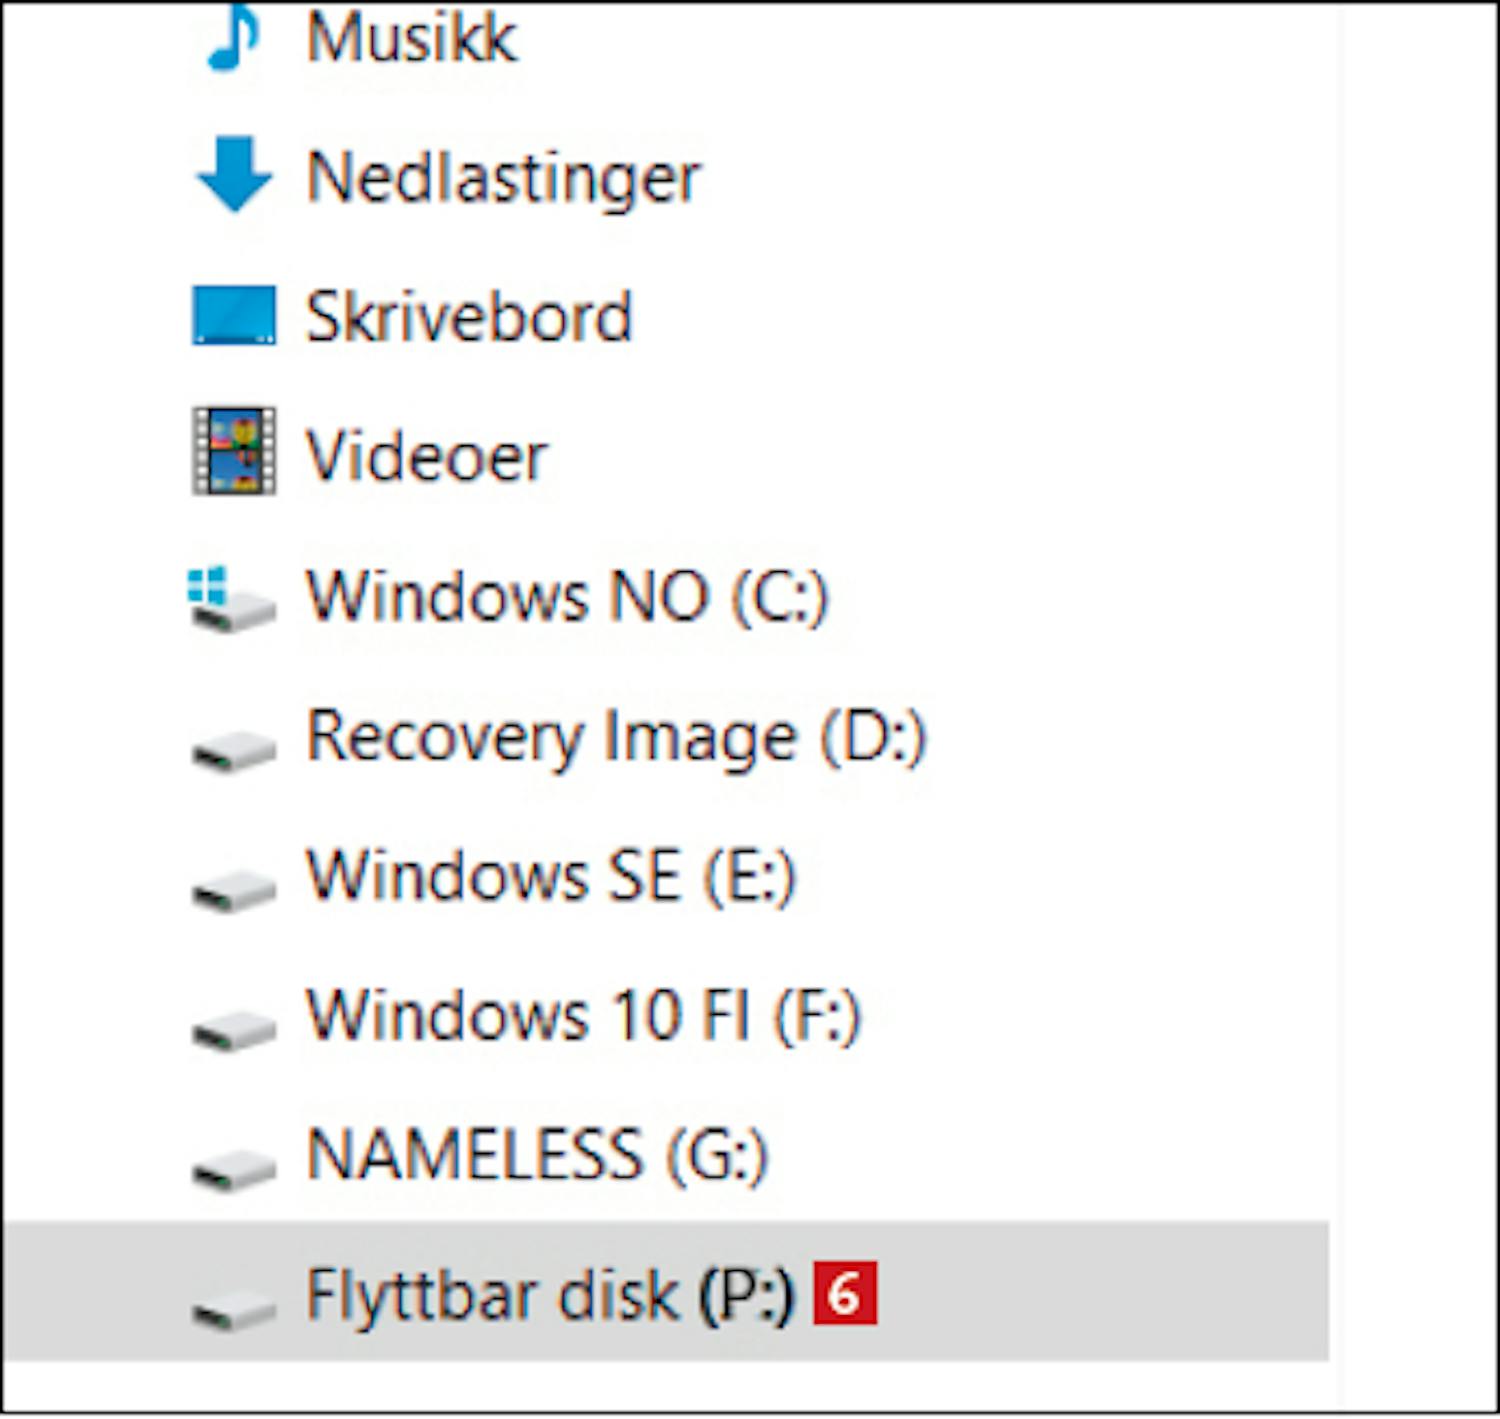Select the Flyttbar disk (P:) removable drive
1500x1419 pixels.
[x=549, y=1296]
